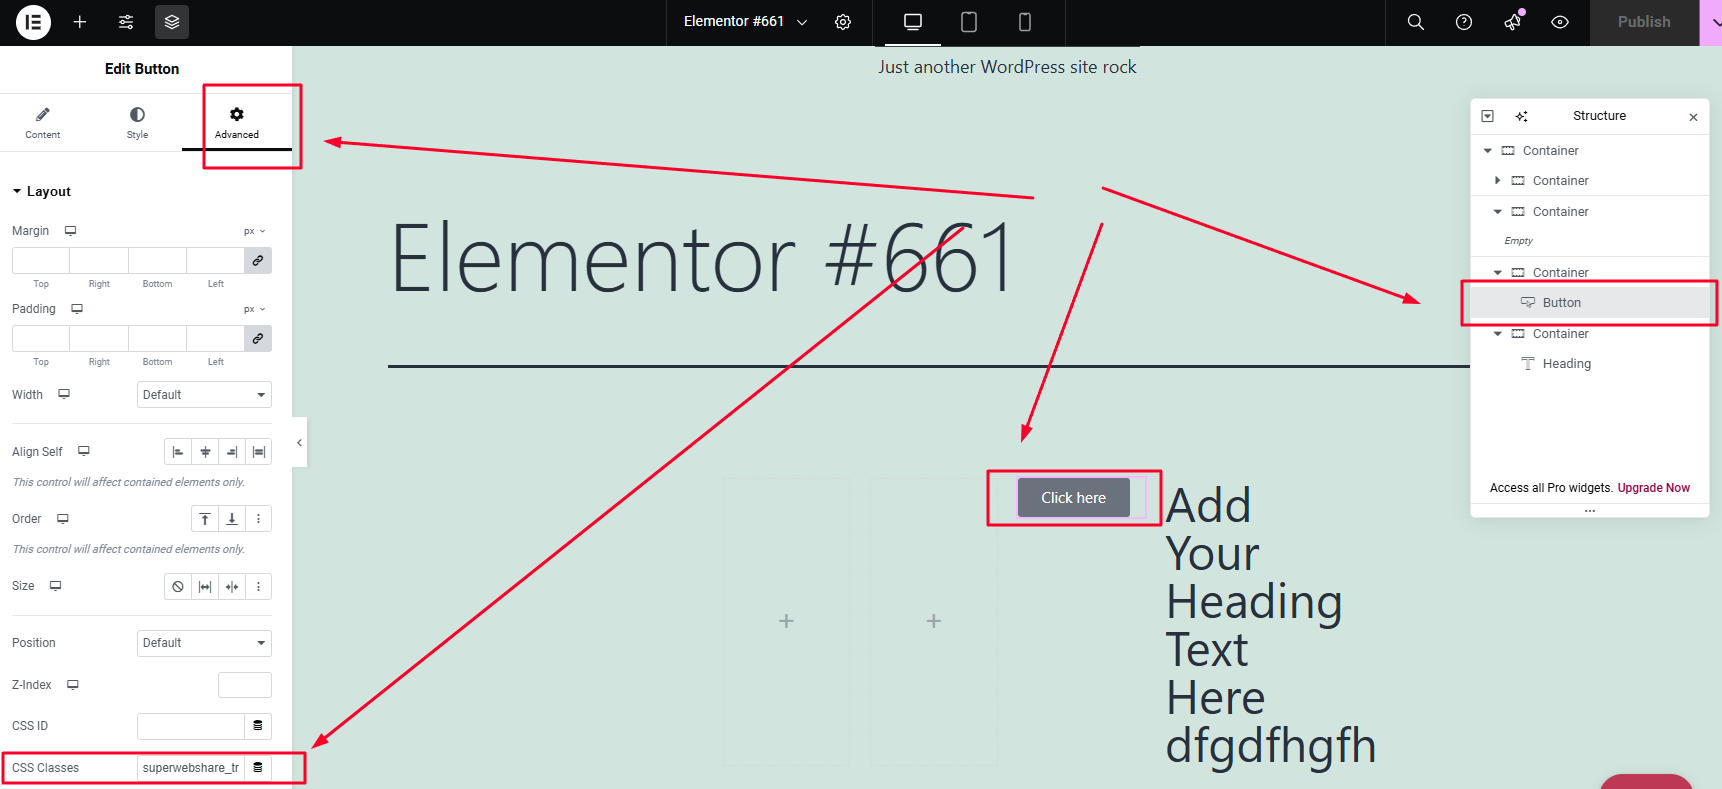Set Order to end
The width and height of the screenshot is (1722, 789).
232,519
